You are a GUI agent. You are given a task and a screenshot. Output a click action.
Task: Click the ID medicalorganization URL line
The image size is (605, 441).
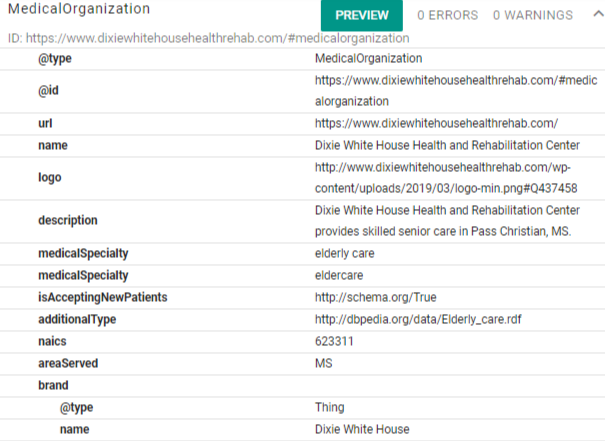[209, 38]
